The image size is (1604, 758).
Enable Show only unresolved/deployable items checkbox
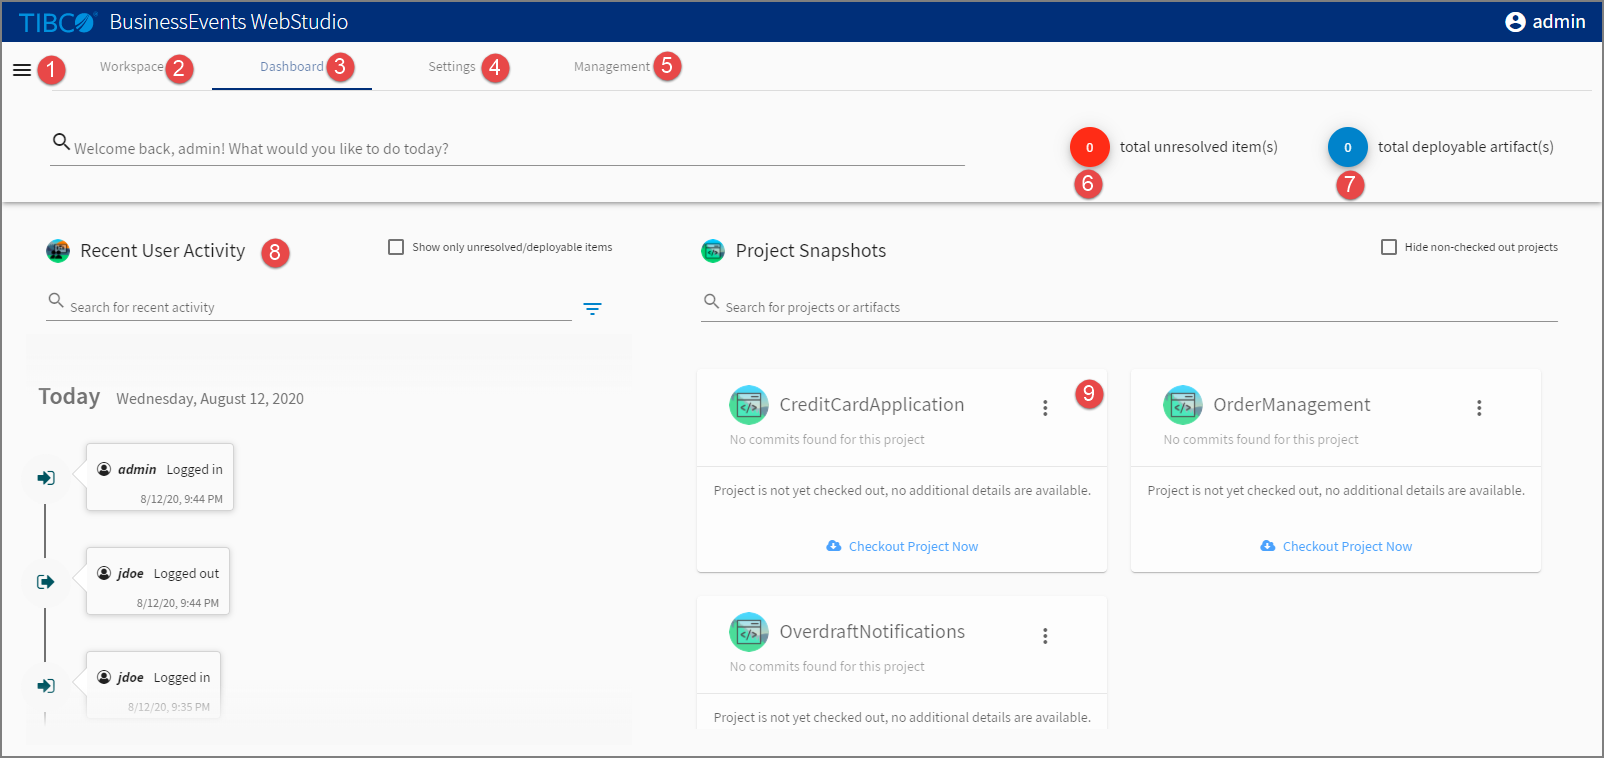point(396,247)
